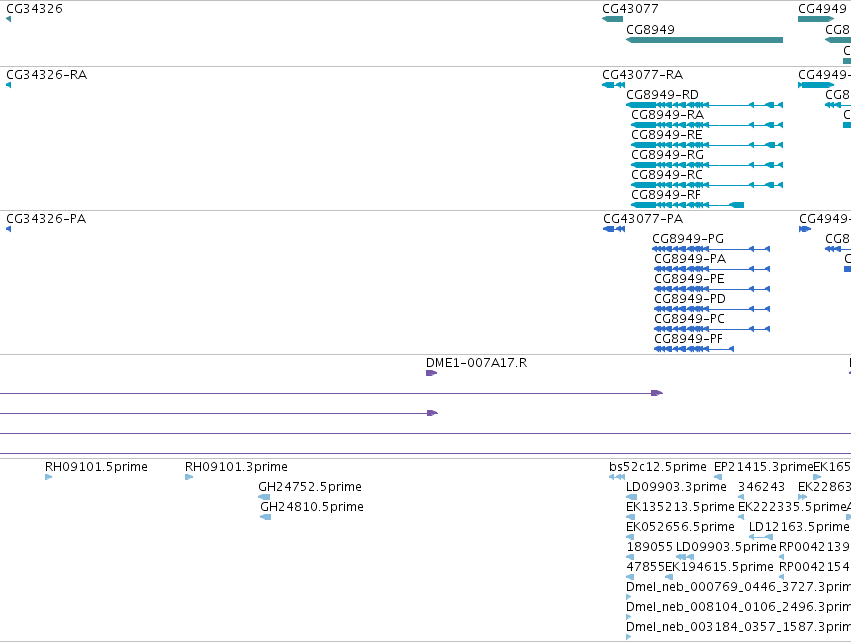The height and width of the screenshot is (642, 851).
Task: Click the GH24810.5prime EST arrow glyph
Action: point(265,517)
